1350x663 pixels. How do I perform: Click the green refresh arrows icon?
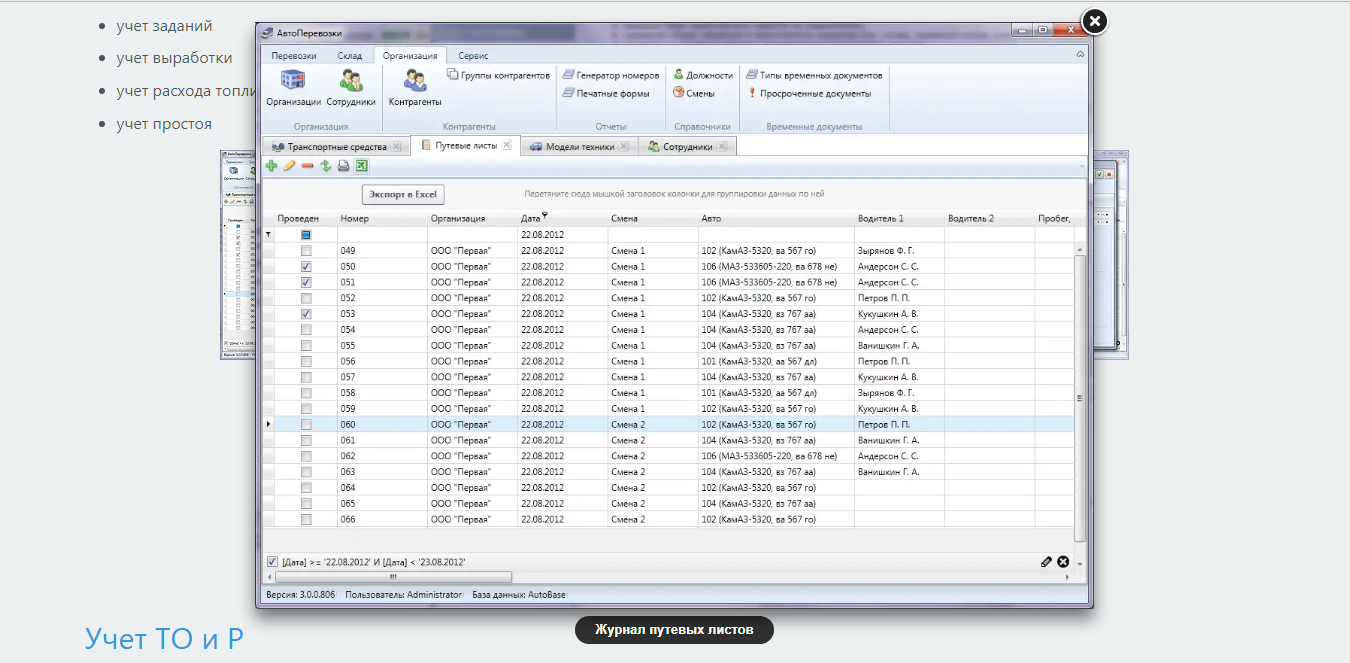coord(325,166)
